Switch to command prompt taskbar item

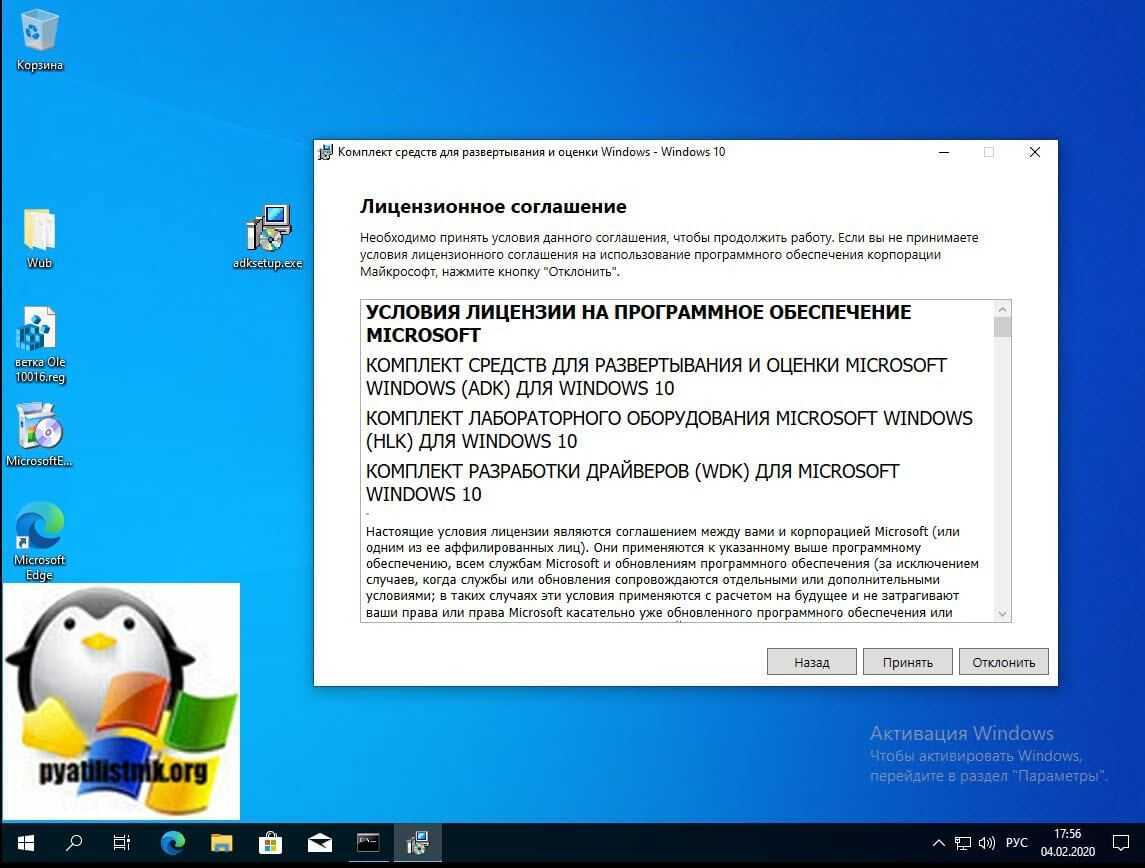pos(368,844)
